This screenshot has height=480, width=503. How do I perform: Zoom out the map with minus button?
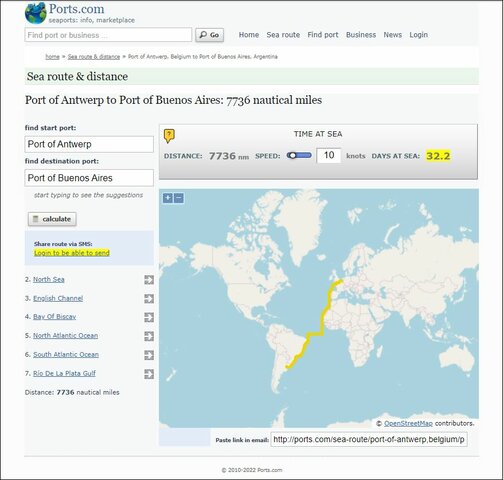(179, 198)
